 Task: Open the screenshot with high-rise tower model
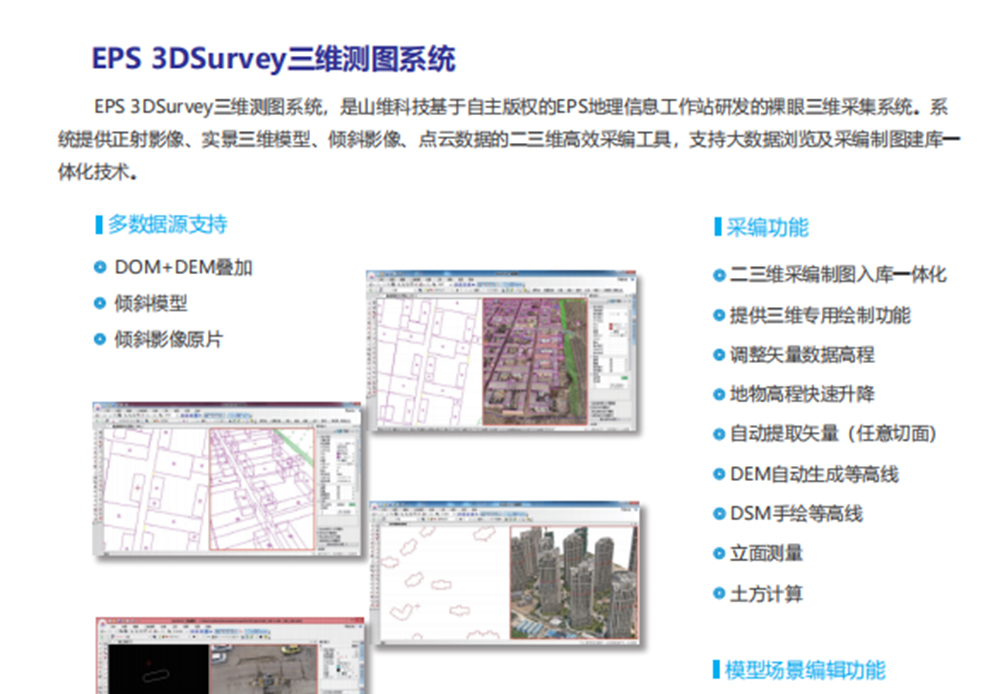(505, 573)
